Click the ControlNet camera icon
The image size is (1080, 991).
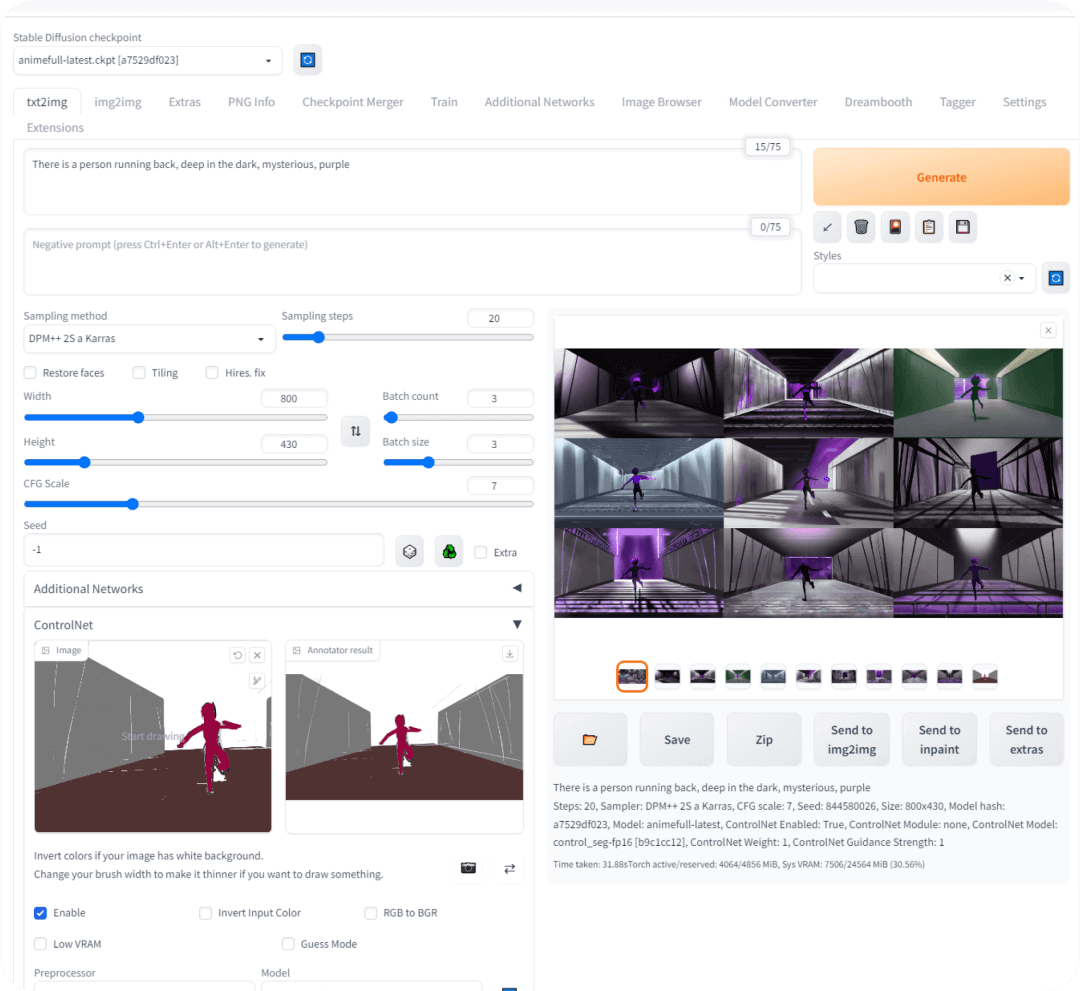468,868
